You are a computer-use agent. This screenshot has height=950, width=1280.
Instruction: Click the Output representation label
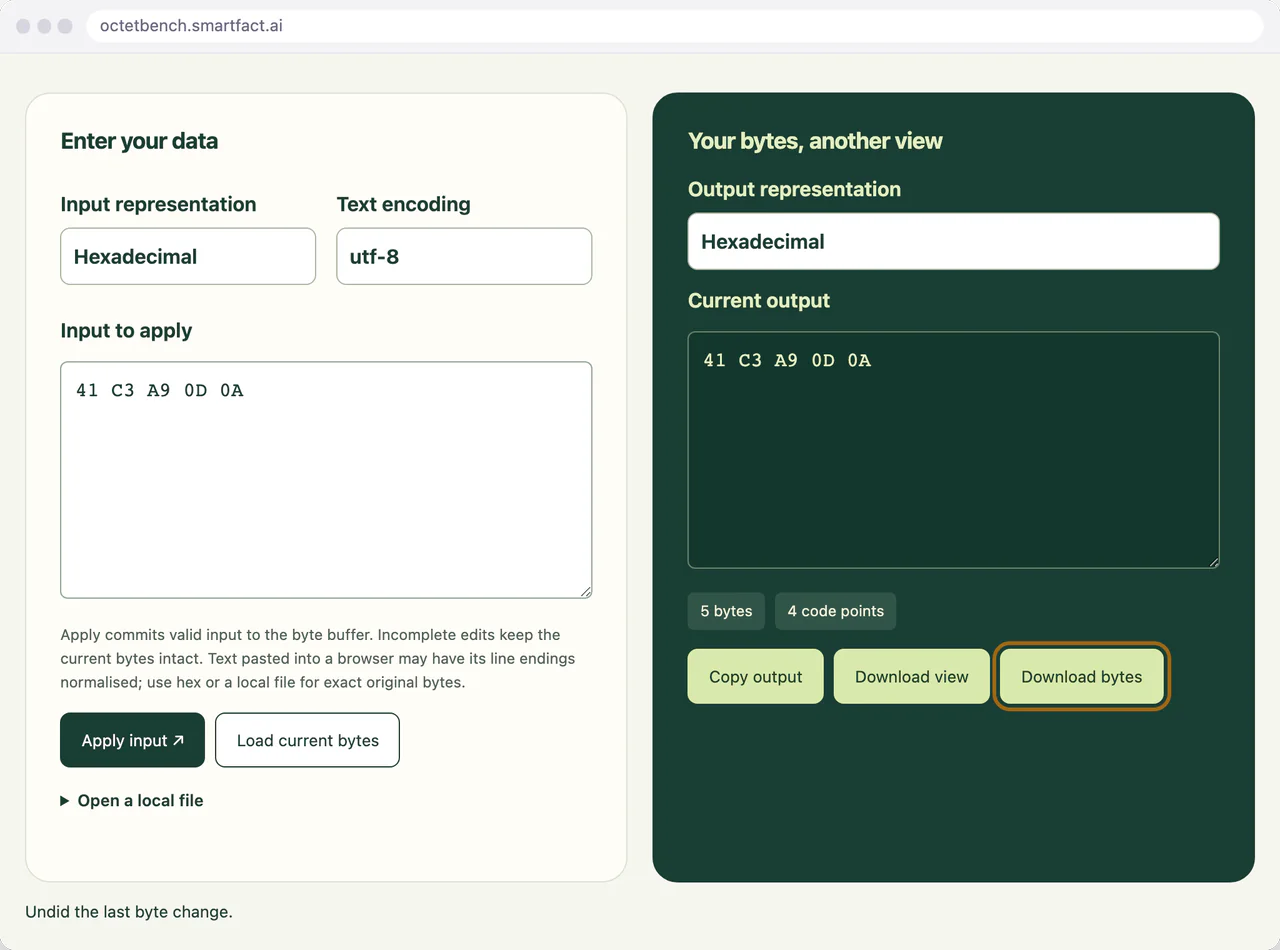[794, 189]
